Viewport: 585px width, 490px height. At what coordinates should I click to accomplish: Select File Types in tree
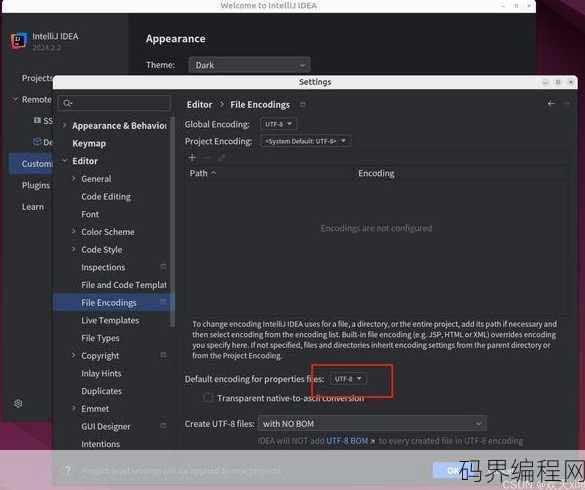click(100, 338)
